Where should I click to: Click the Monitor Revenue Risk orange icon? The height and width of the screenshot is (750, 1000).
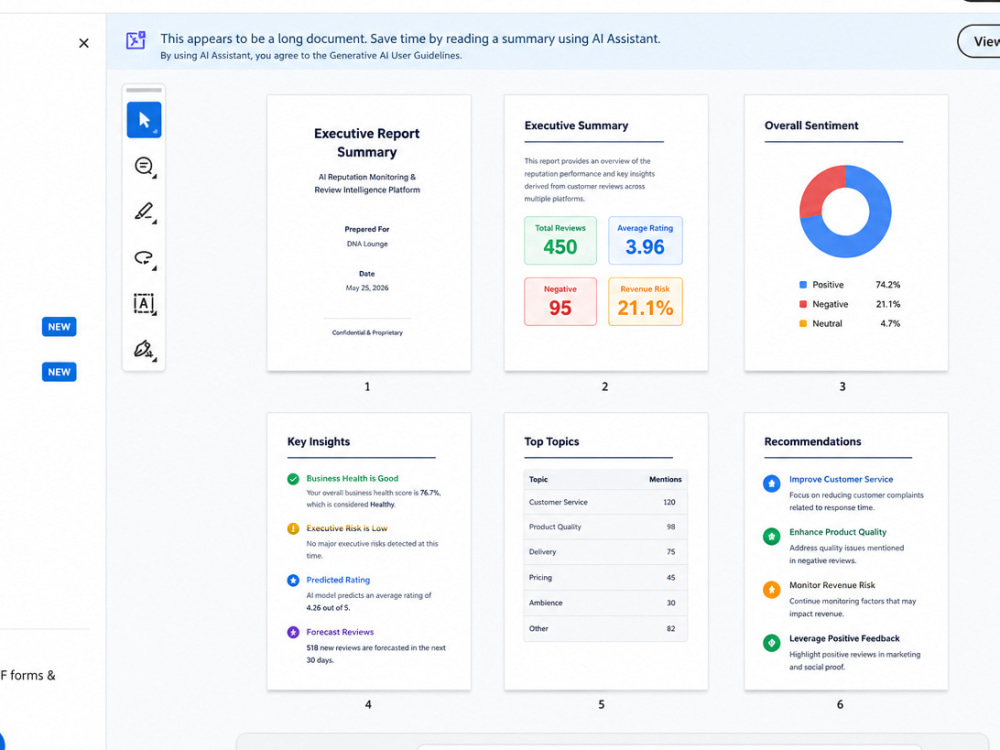tap(772, 589)
